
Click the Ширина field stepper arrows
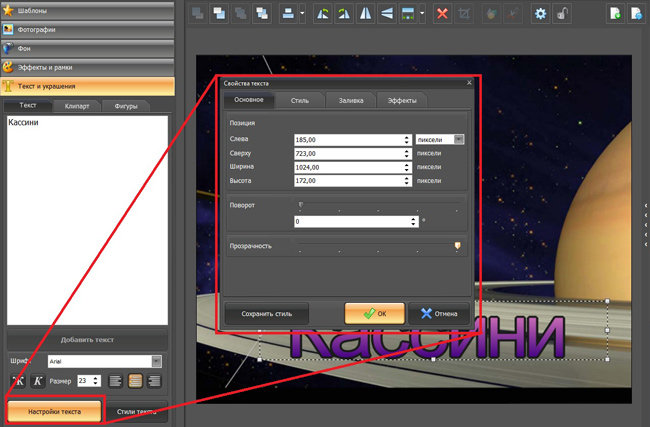407,167
